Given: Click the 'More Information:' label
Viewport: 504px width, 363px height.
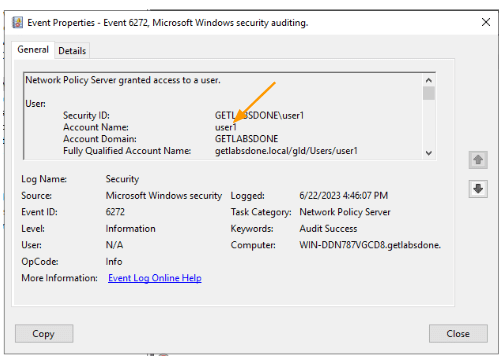Looking at the screenshot, I should click(x=59, y=278).
